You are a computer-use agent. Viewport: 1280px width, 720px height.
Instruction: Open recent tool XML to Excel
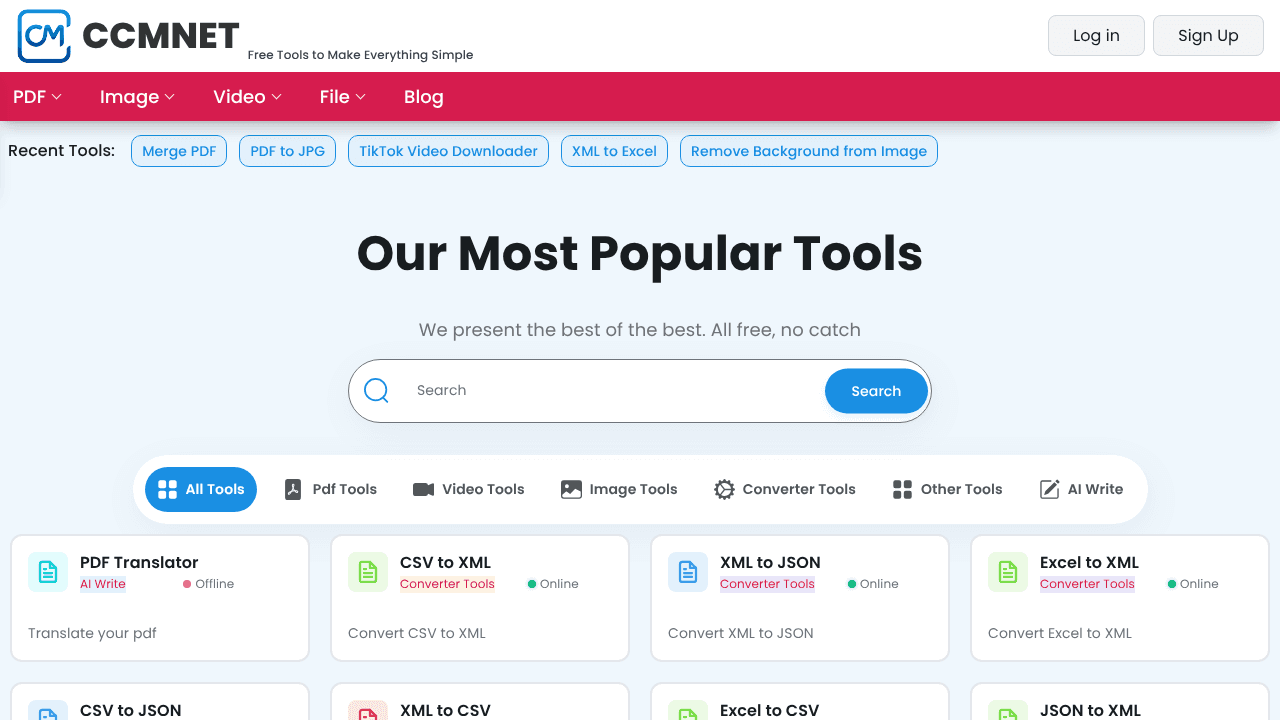(x=614, y=151)
